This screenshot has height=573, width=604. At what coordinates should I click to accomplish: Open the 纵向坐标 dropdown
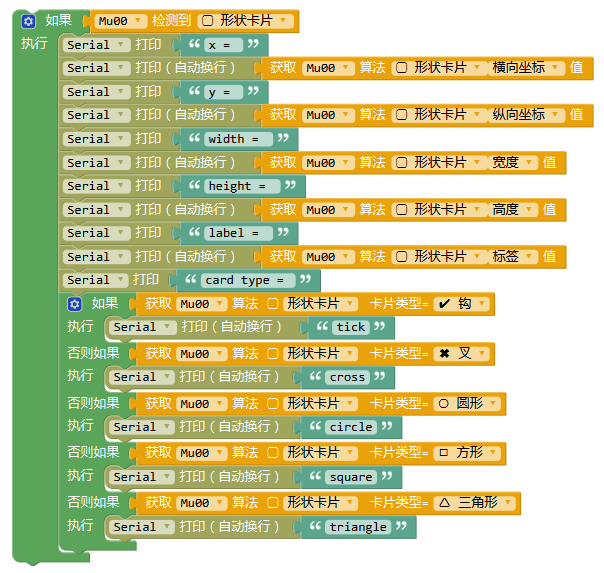pyautogui.click(x=525, y=115)
